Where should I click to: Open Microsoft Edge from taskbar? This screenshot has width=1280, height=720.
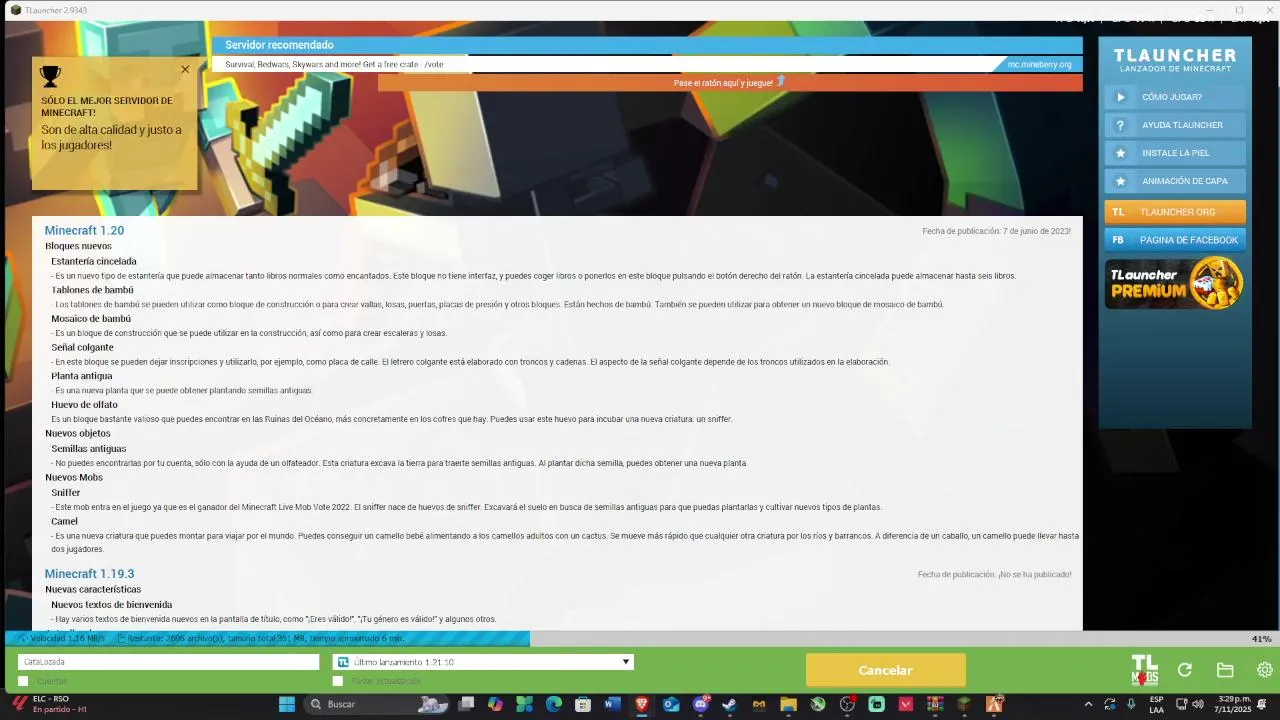click(554, 704)
